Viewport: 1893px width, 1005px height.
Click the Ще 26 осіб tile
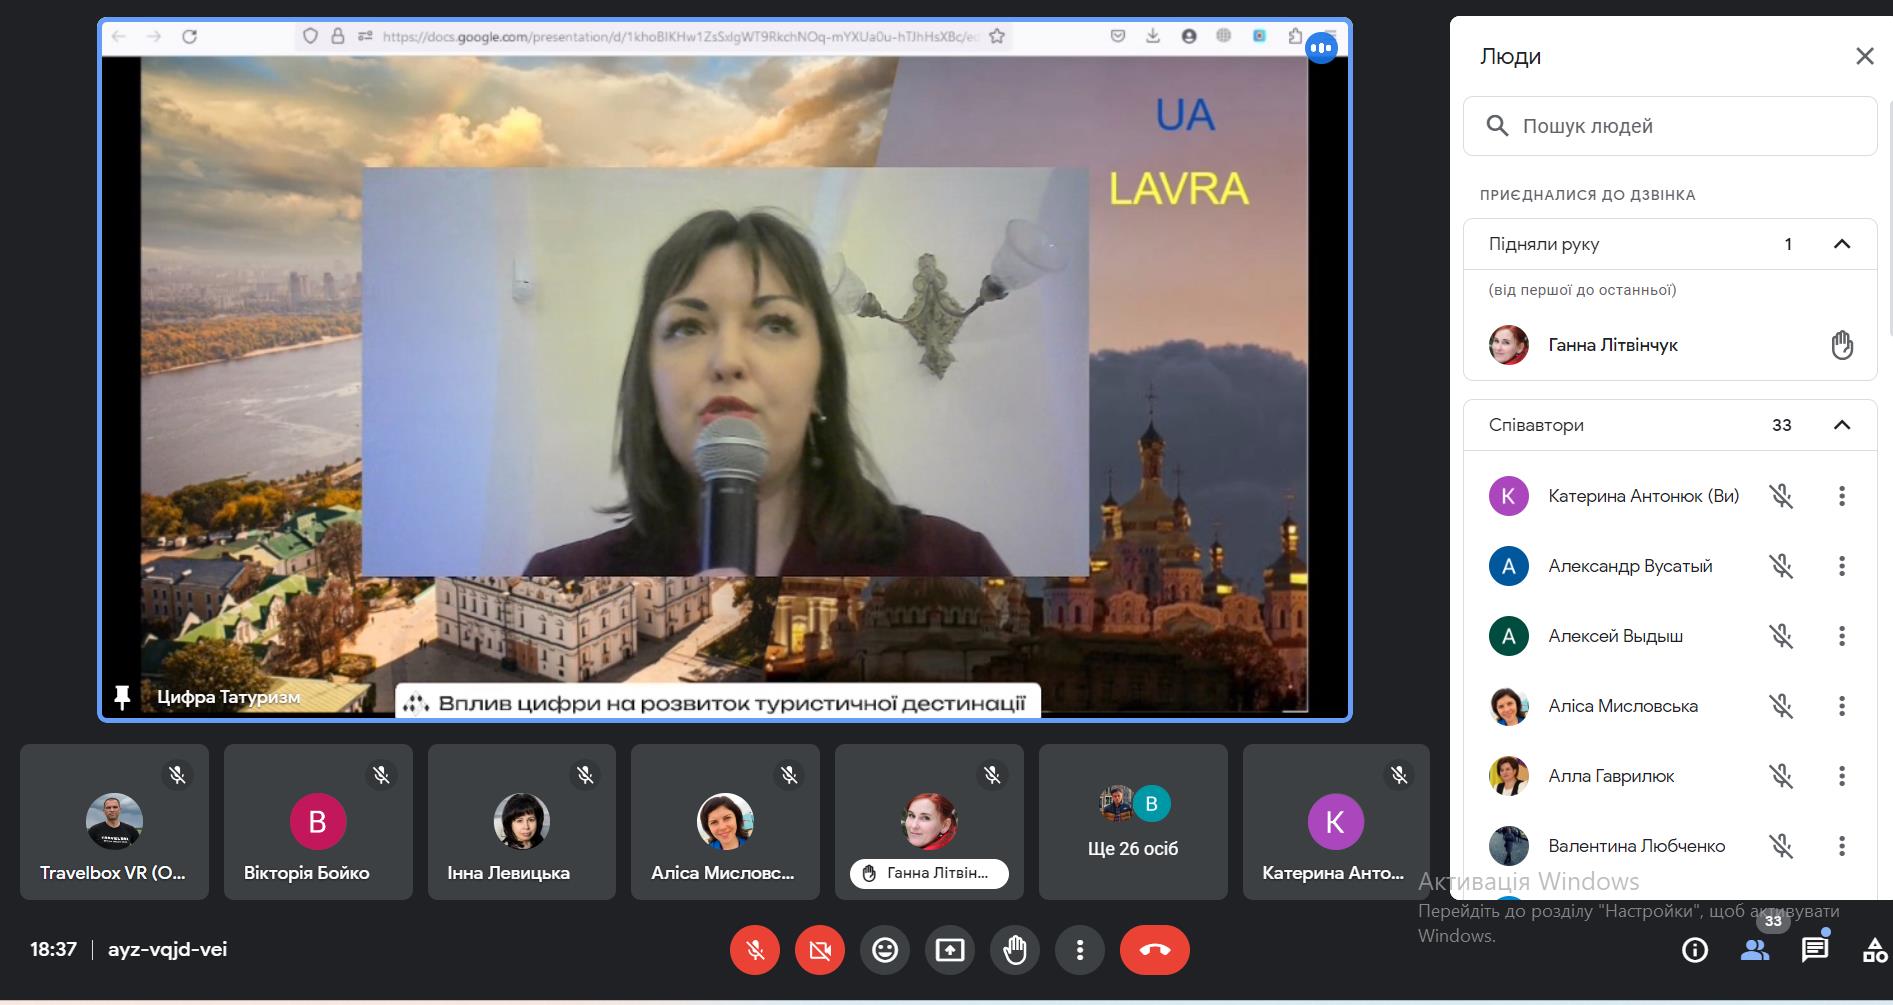tap(1133, 822)
